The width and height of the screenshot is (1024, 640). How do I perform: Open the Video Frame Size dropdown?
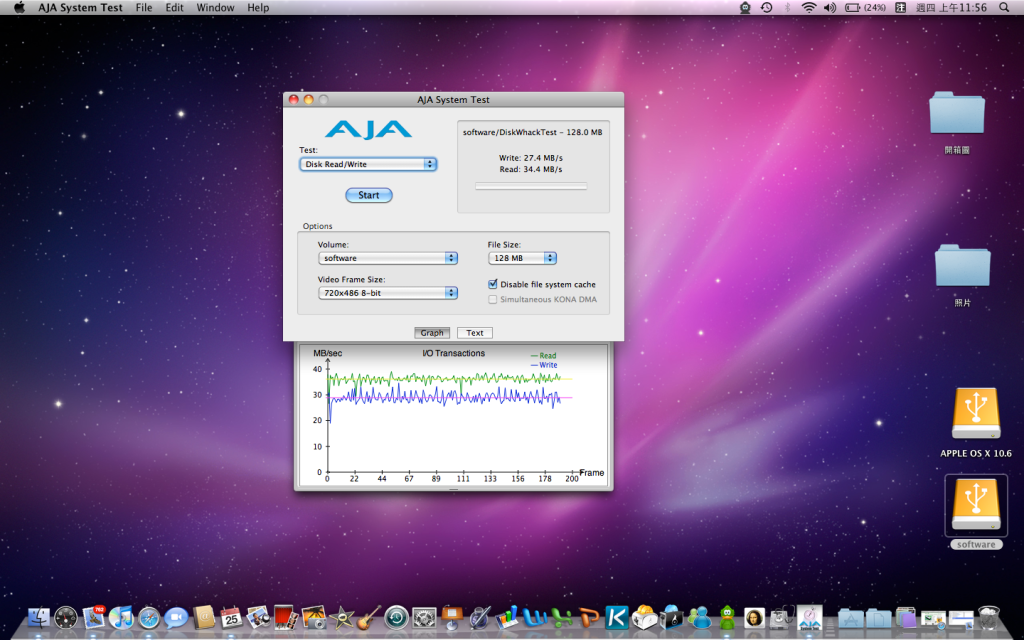coord(387,293)
